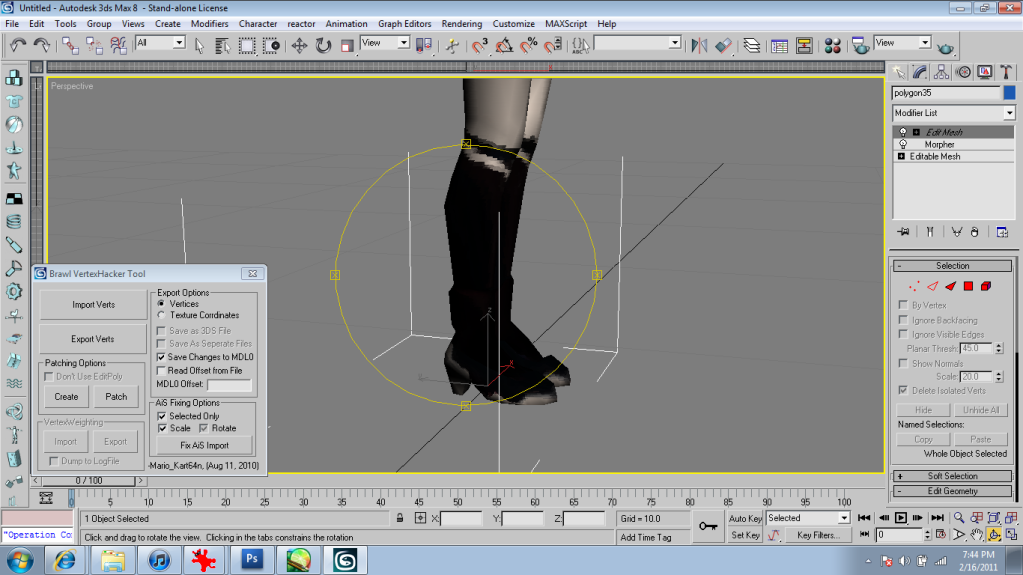Click the time slider 0 / 100

89,480
